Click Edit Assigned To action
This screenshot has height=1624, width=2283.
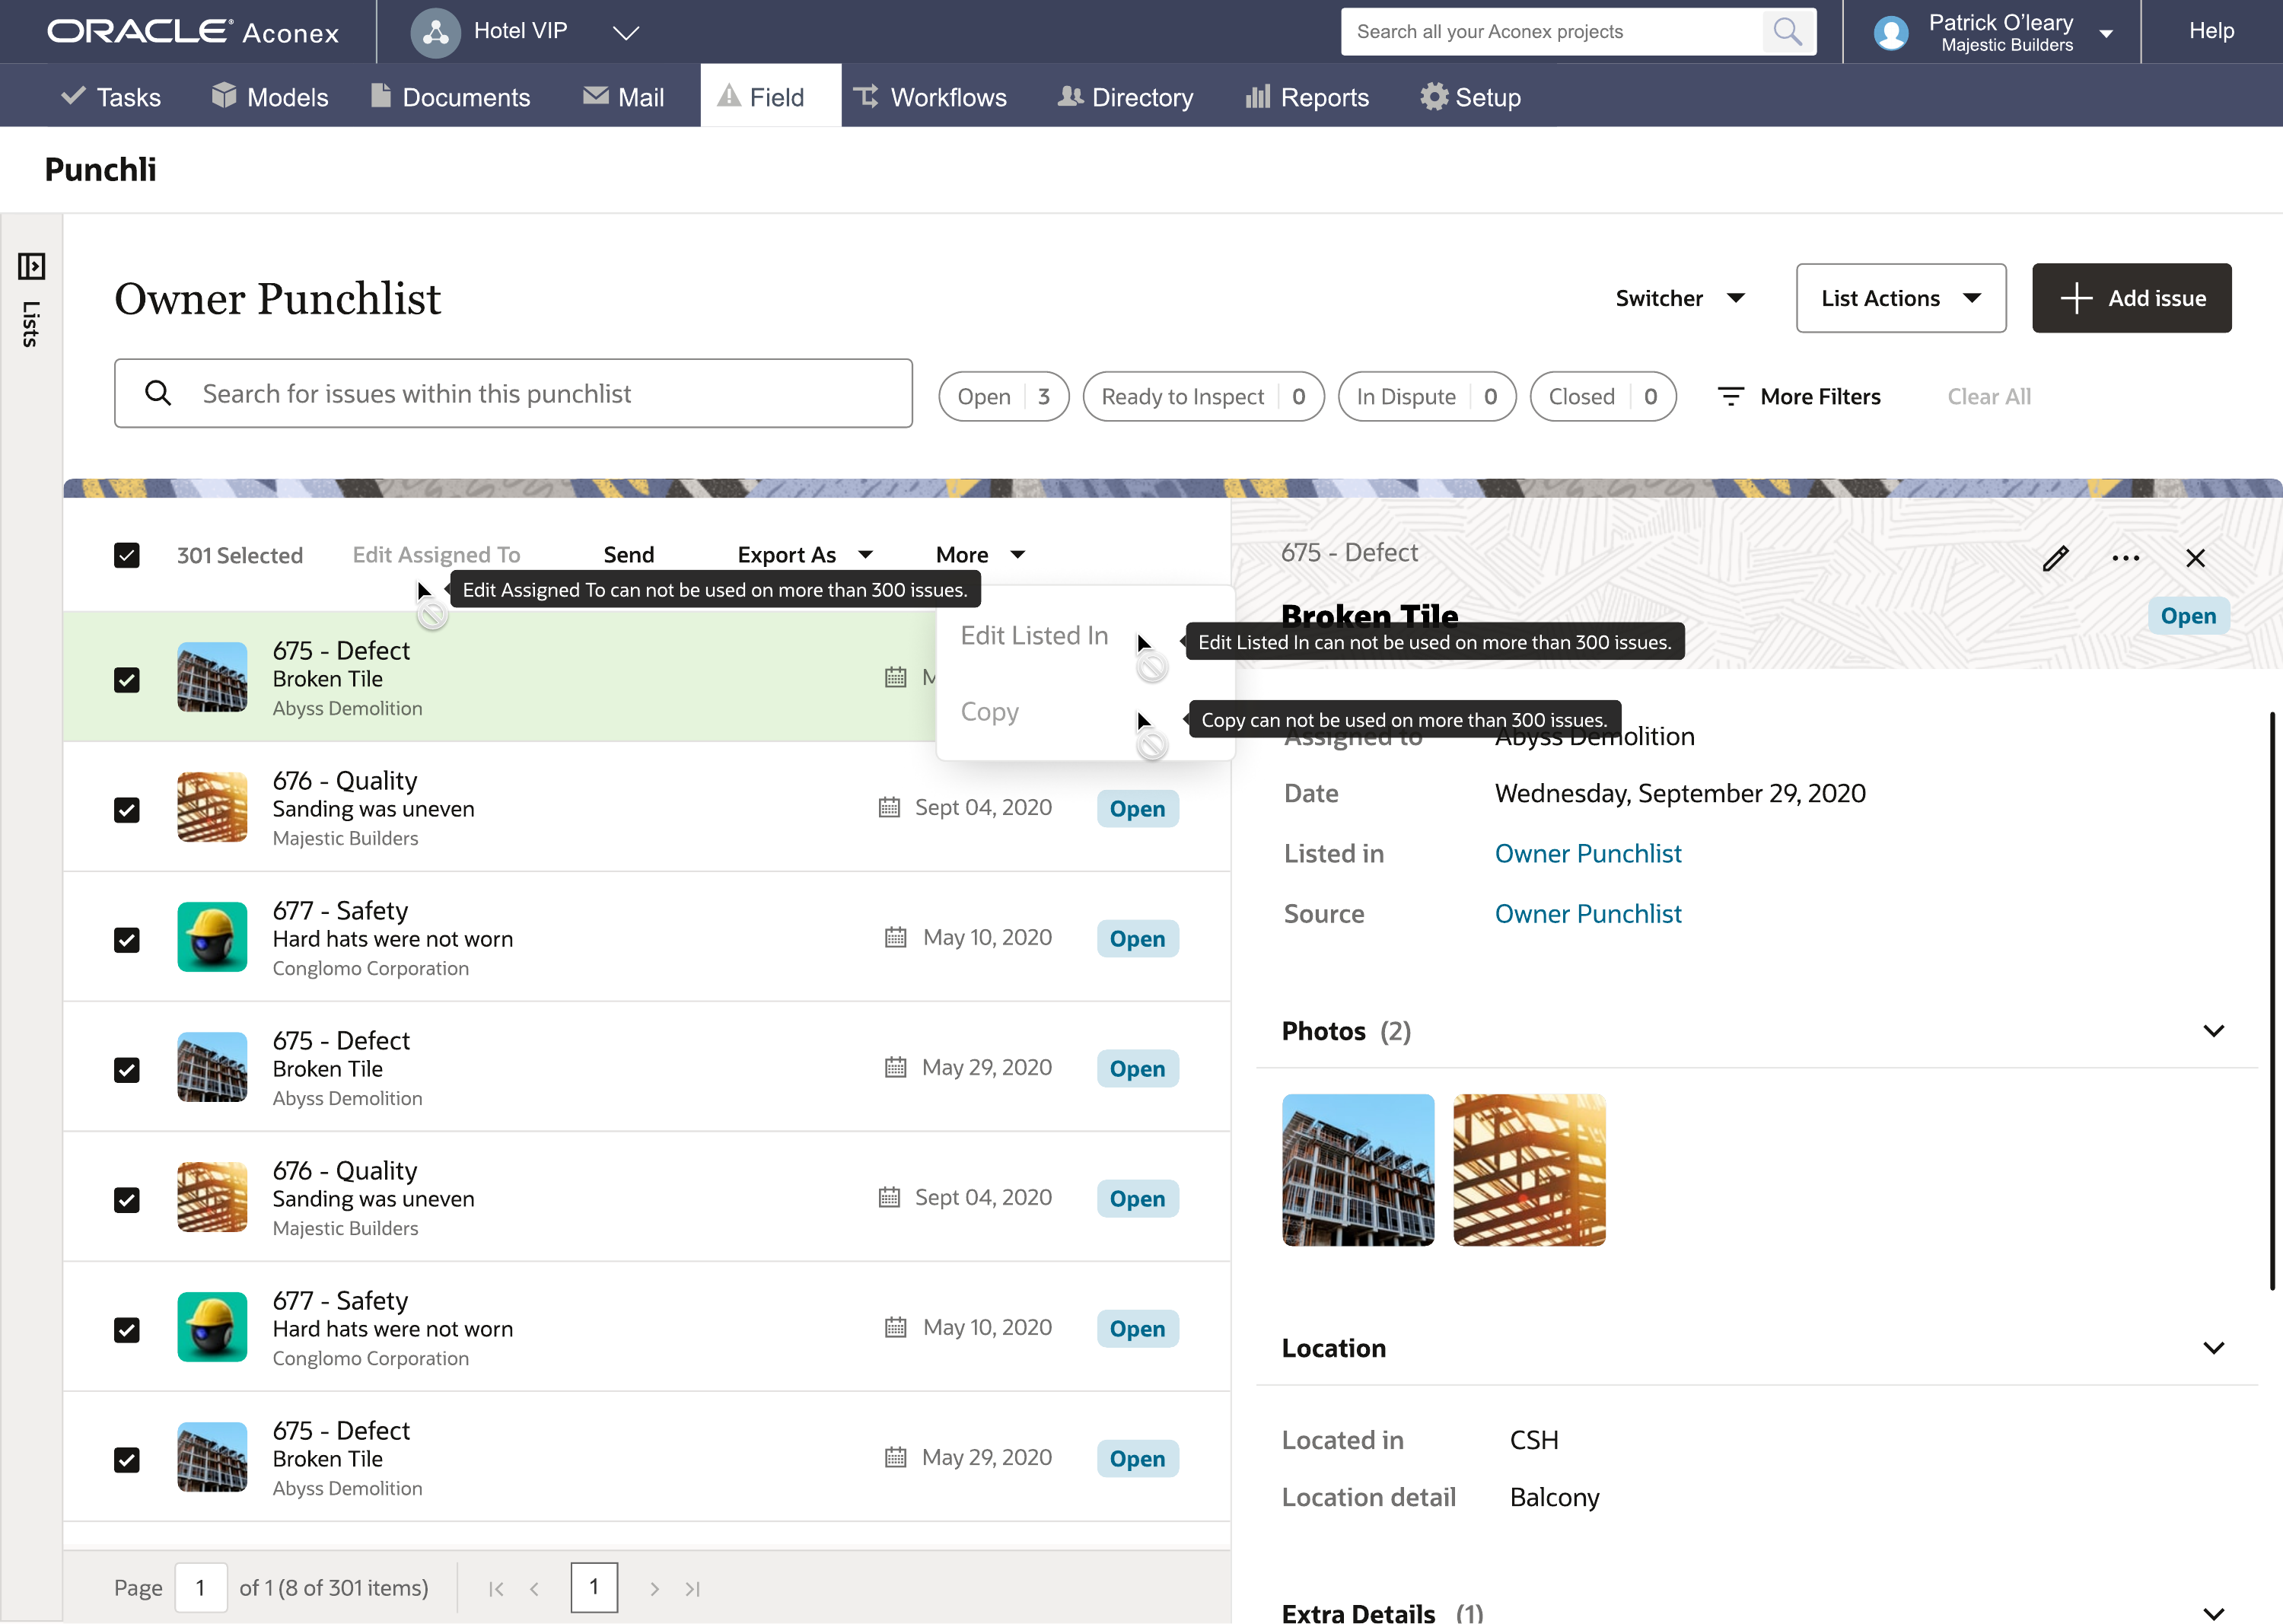pyautogui.click(x=436, y=555)
